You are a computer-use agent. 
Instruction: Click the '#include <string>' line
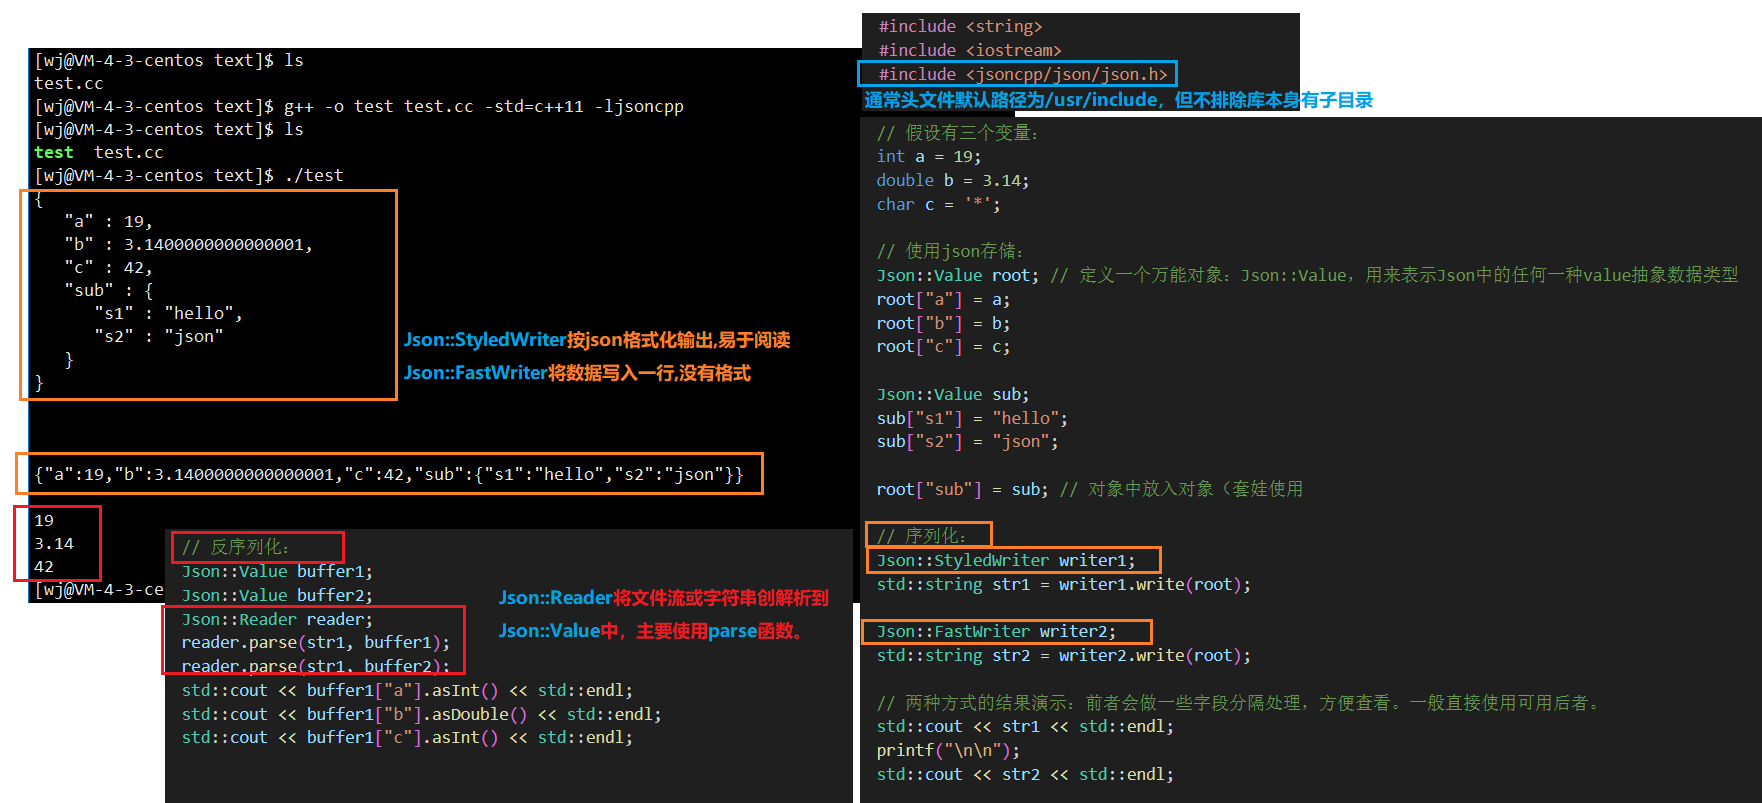(x=960, y=26)
